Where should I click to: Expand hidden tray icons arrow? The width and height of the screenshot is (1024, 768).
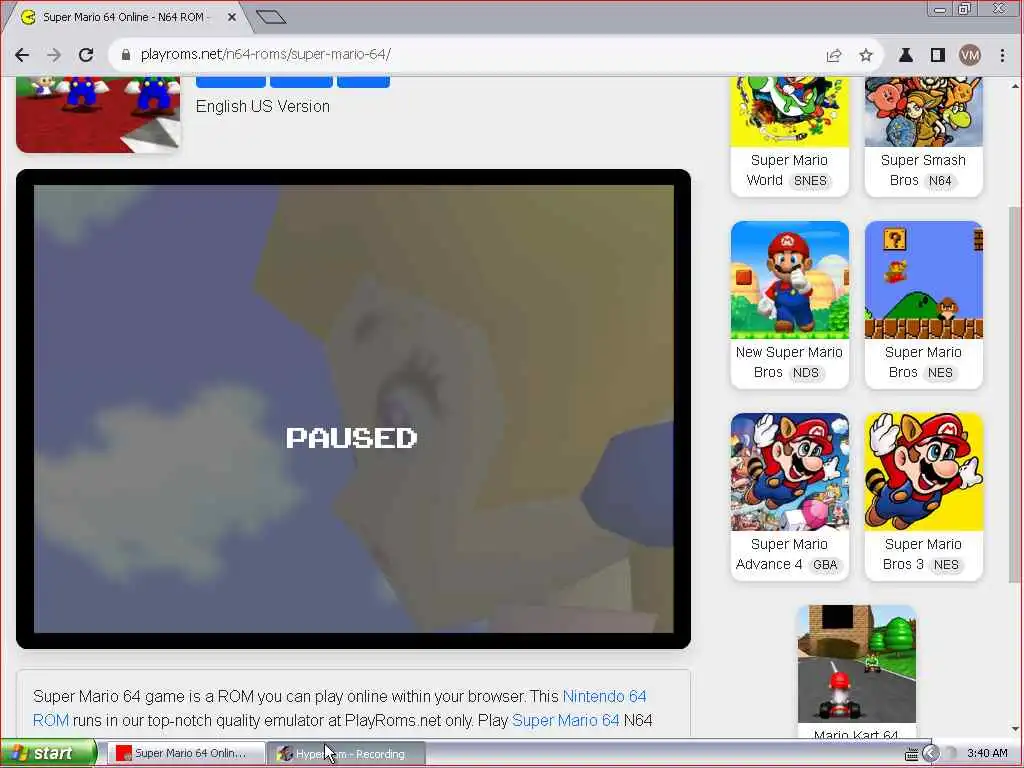tap(931, 754)
